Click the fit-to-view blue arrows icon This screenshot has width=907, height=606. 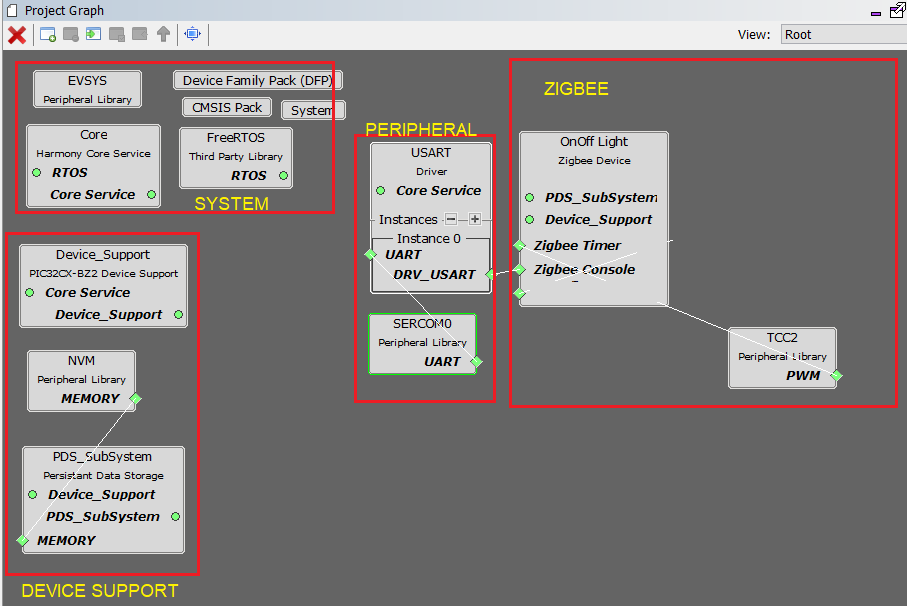coord(192,35)
